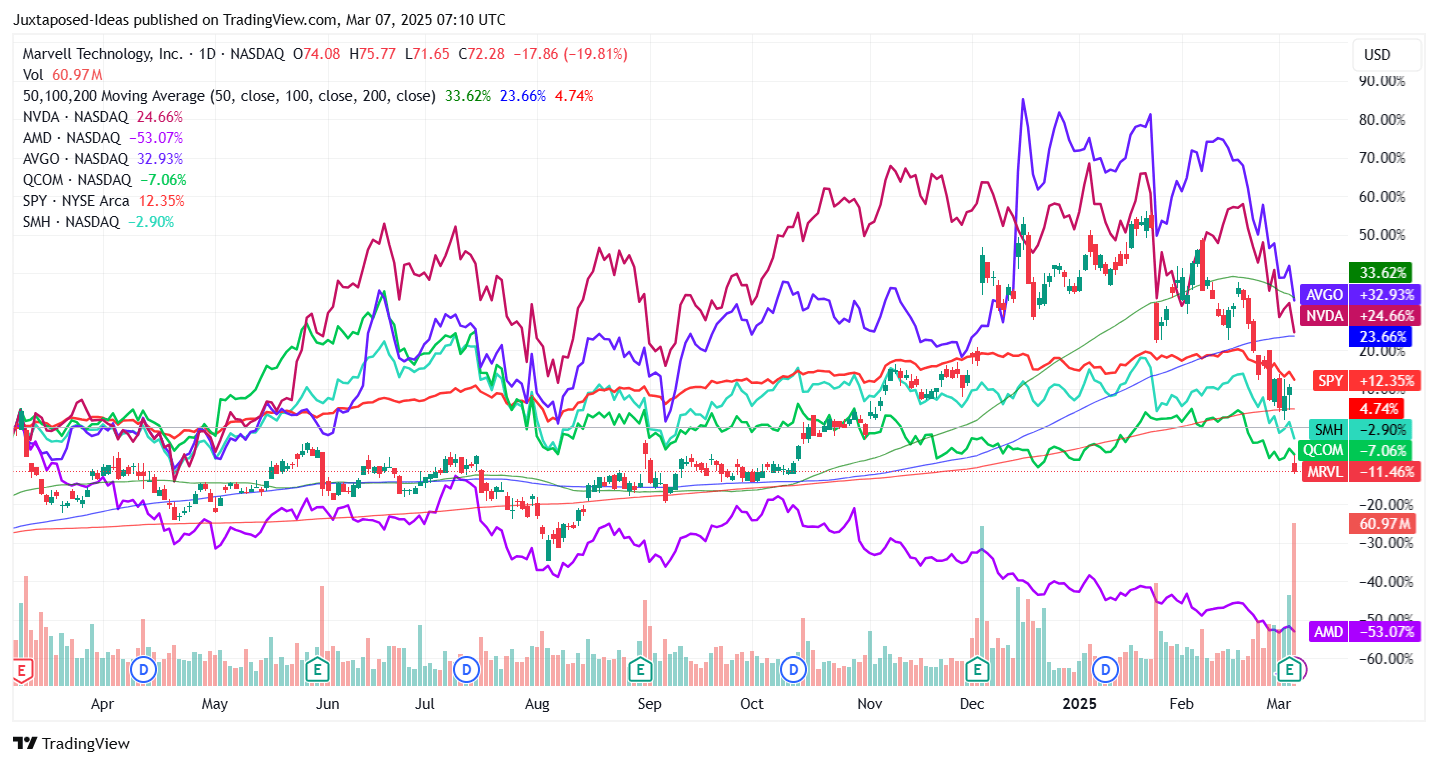The width and height of the screenshot is (1438, 765).
Task: Click the AVGO +32.93% price scale label
Action: pyautogui.click(x=1361, y=295)
